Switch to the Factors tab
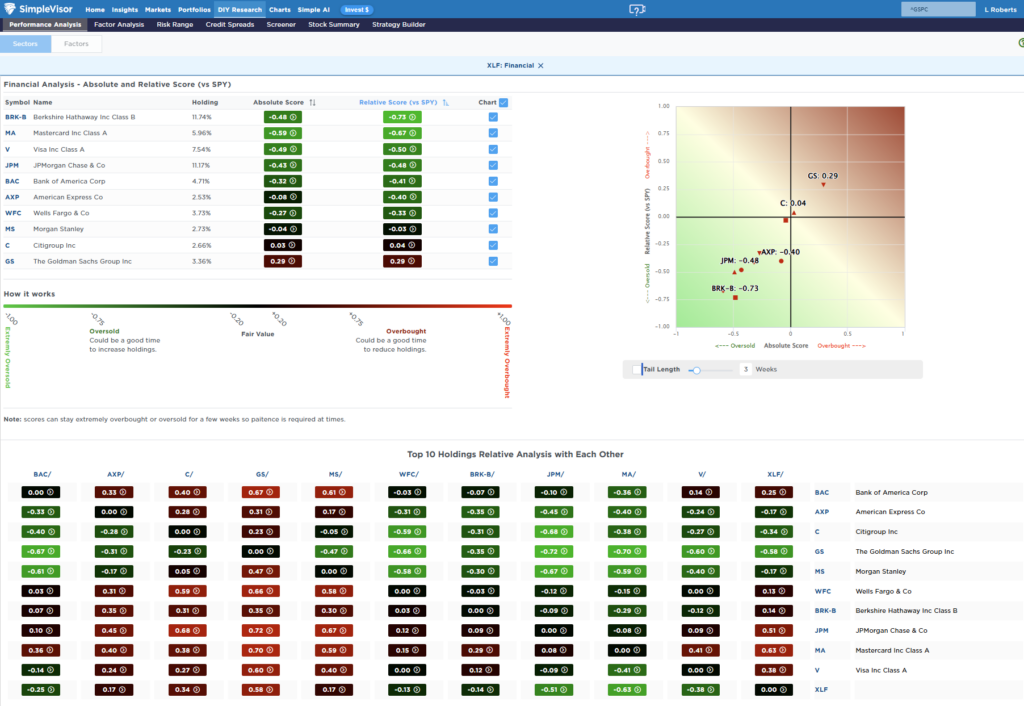This screenshot has height=706, width=1024. tap(76, 44)
